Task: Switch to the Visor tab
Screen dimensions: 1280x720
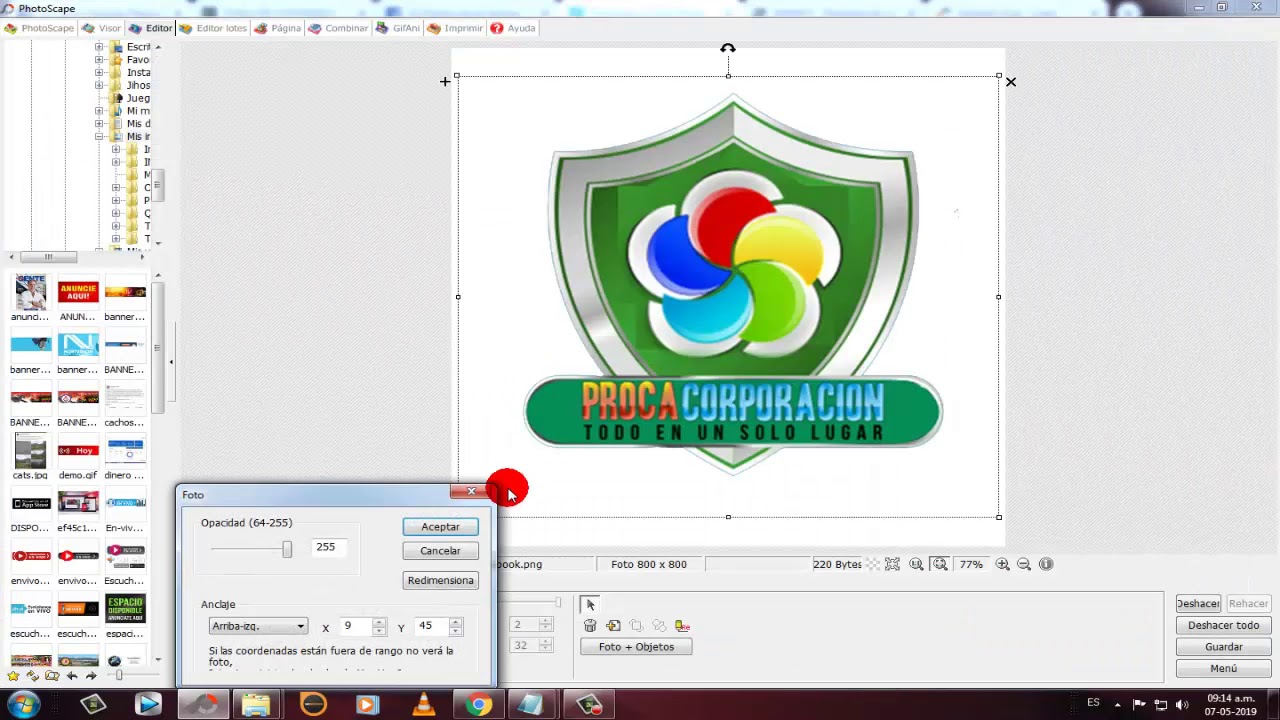Action: click(102, 28)
